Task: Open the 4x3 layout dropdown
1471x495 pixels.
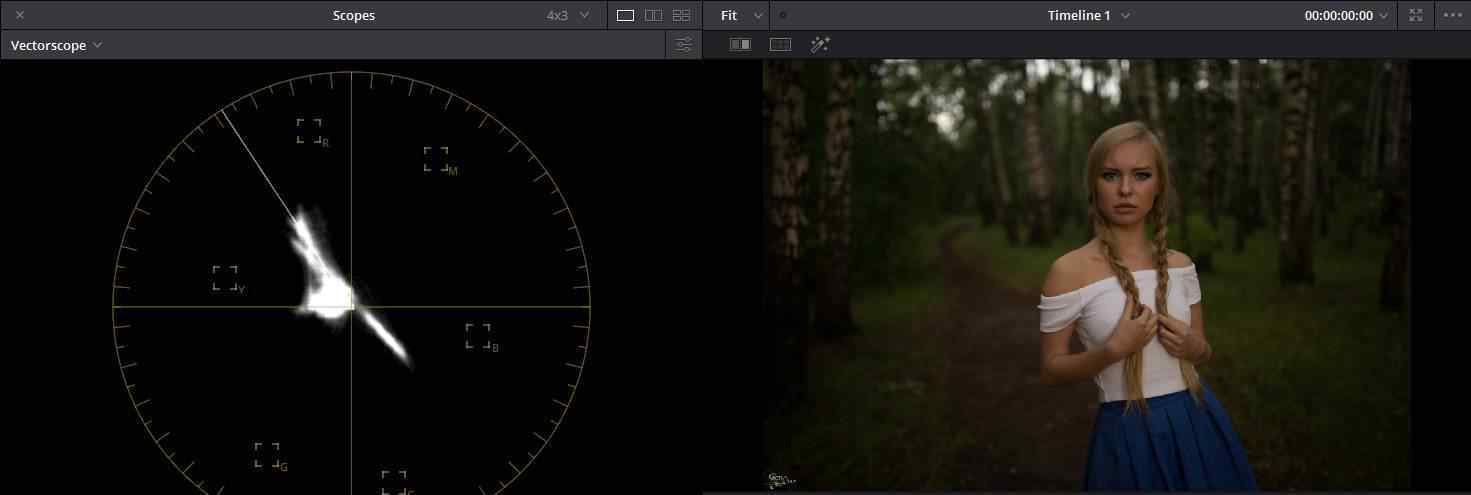Action: pyautogui.click(x=568, y=15)
